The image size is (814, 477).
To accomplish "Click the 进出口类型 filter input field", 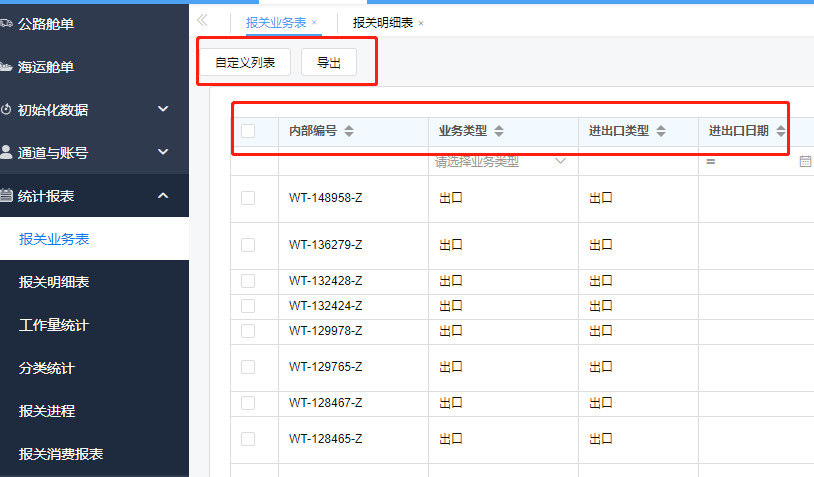I will coord(638,161).
